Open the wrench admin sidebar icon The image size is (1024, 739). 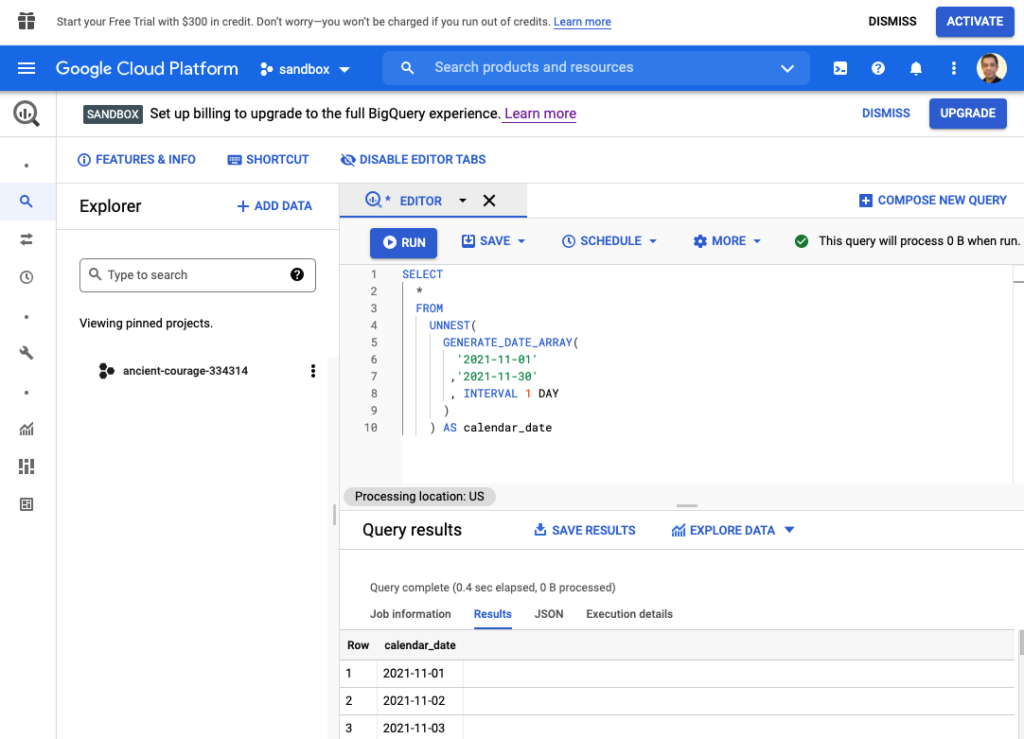coord(26,353)
